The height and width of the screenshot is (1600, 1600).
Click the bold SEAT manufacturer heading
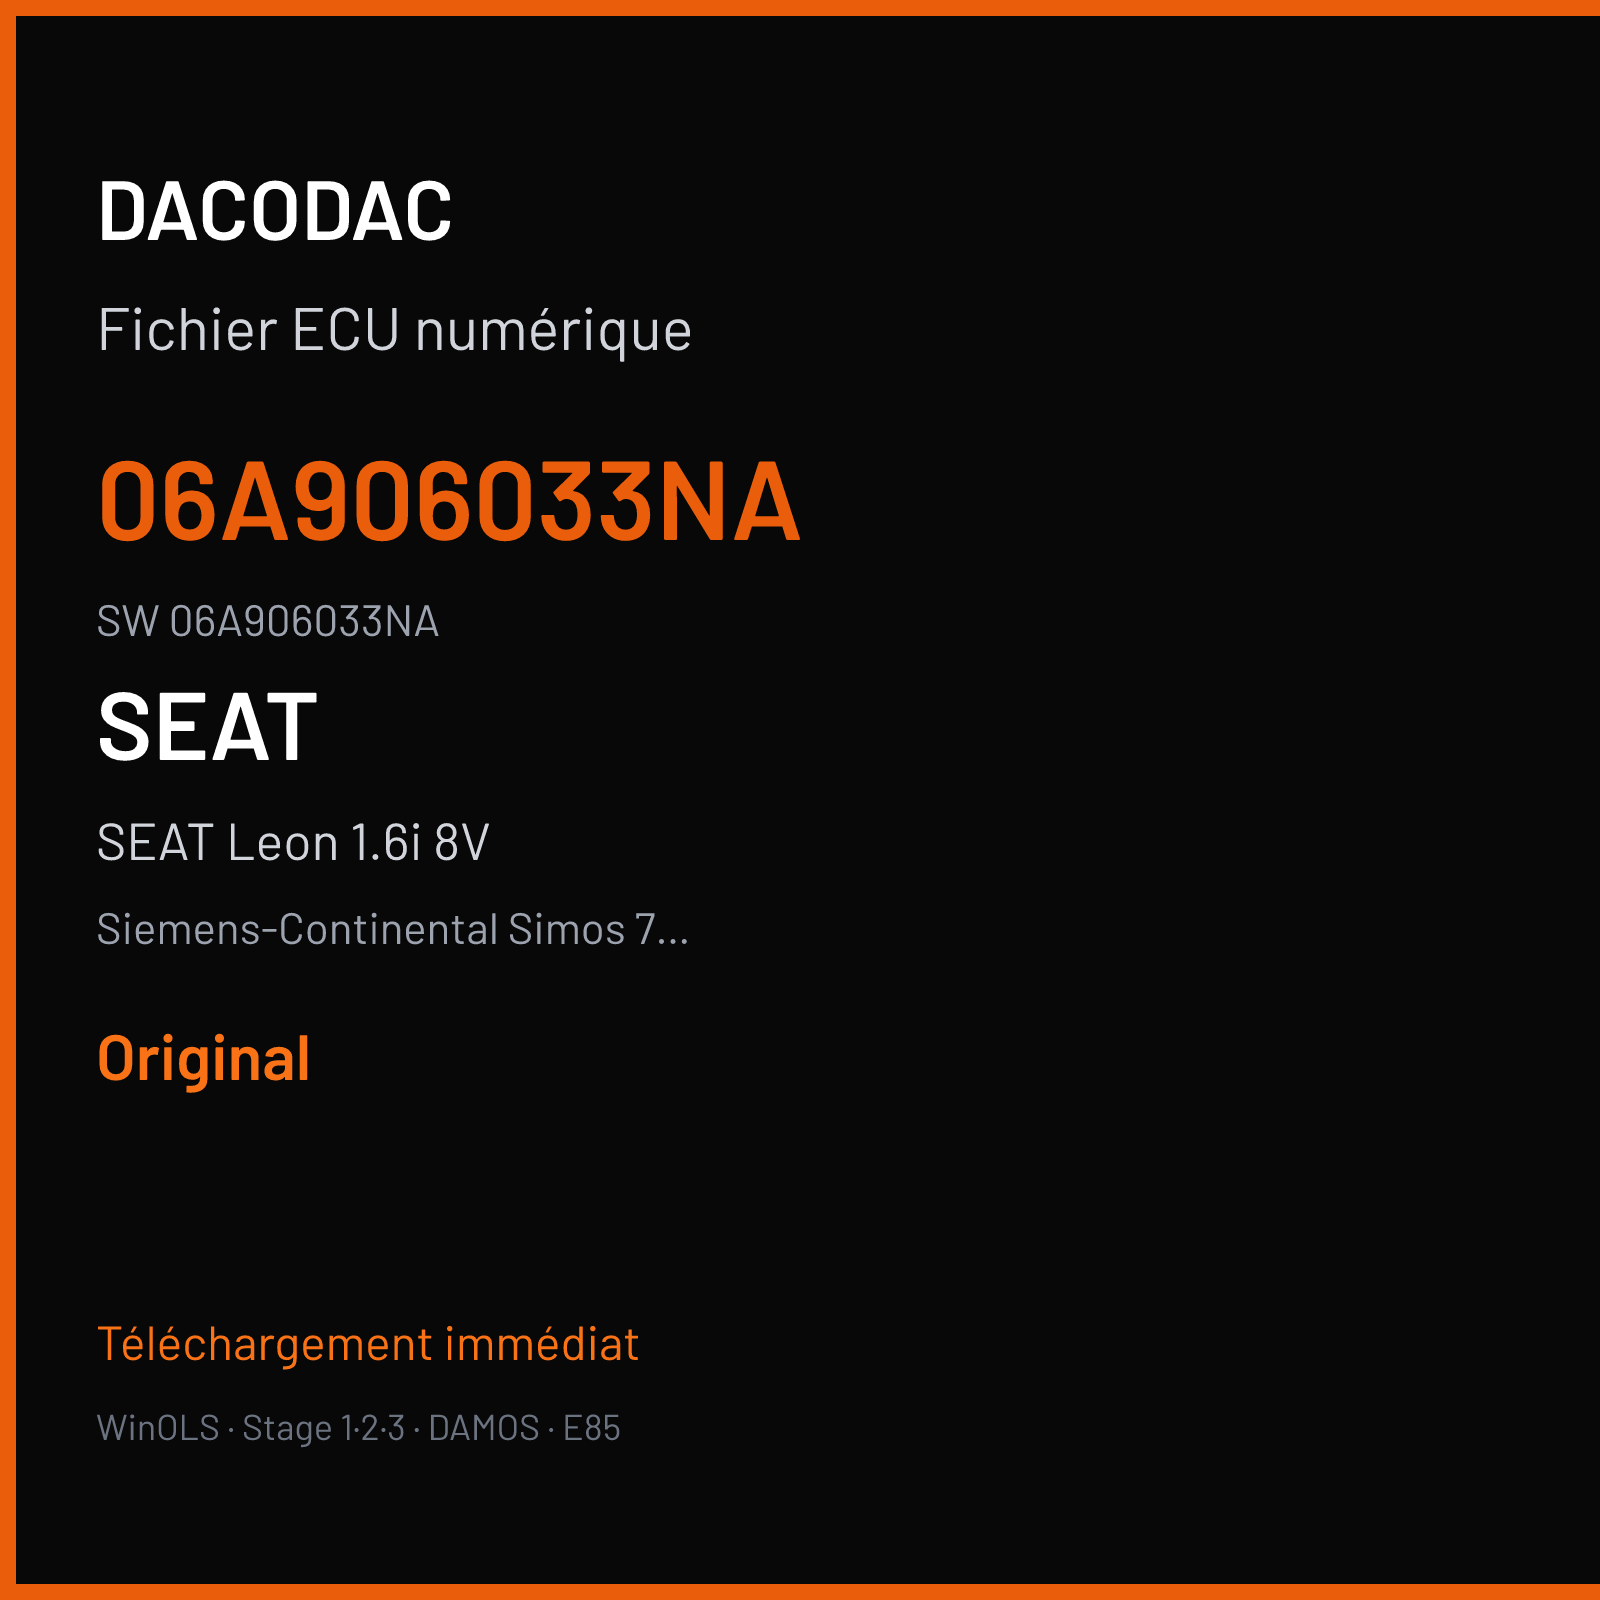[x=207, y=727]
